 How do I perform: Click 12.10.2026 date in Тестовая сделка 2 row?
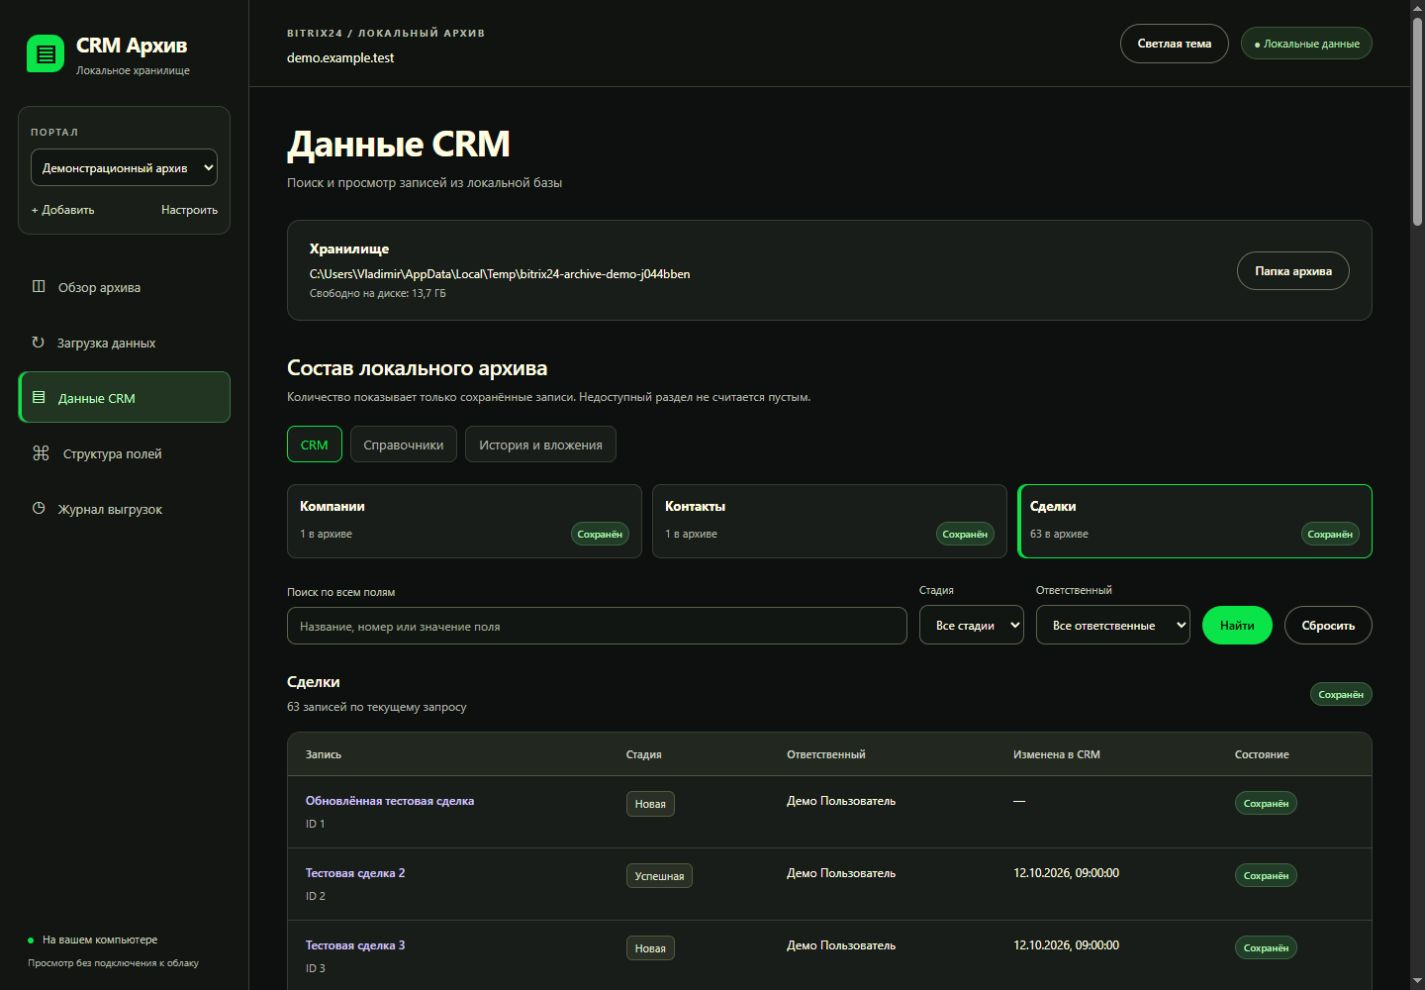coord(1066,873)
